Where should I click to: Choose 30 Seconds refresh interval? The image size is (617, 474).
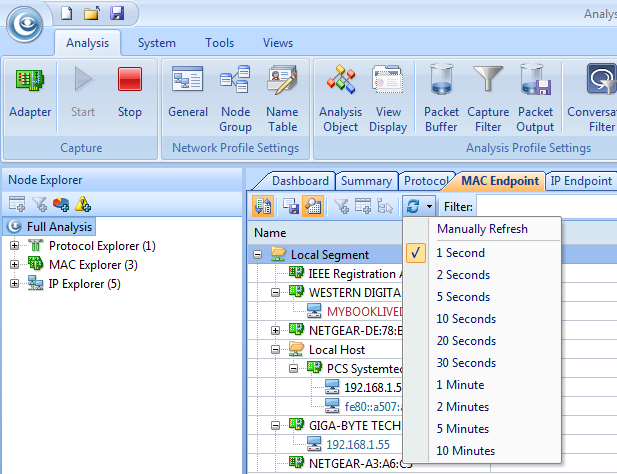tap(482, 363)
